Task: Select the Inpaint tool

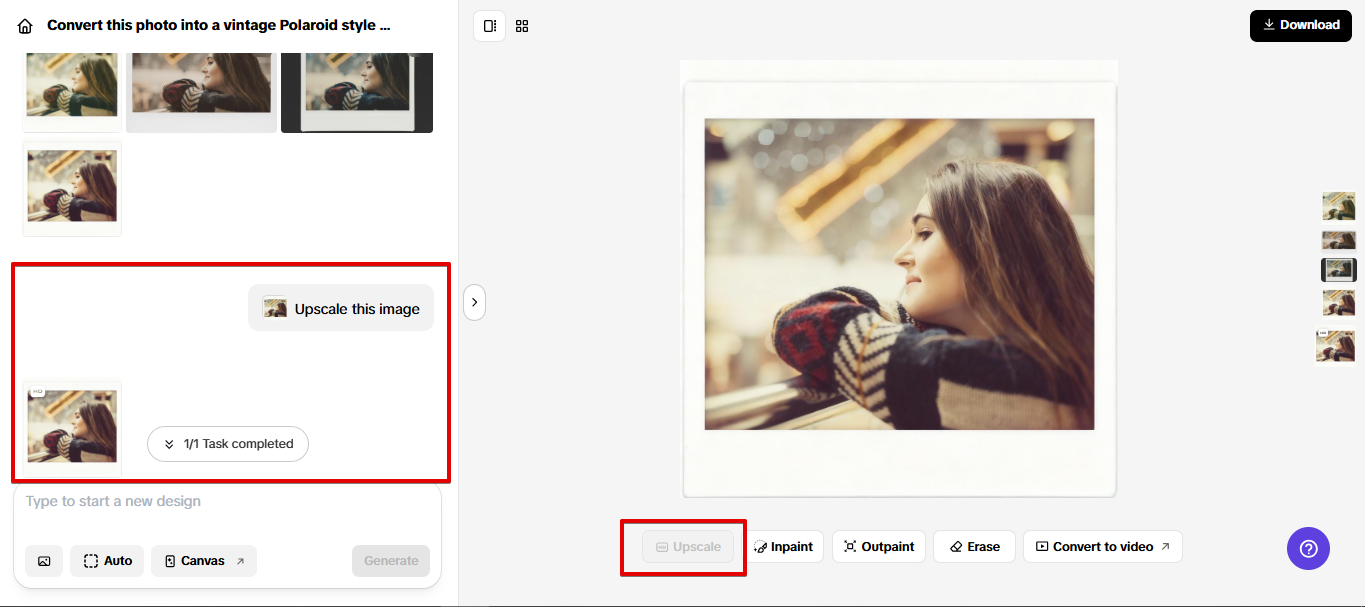Action: point(785,546)
